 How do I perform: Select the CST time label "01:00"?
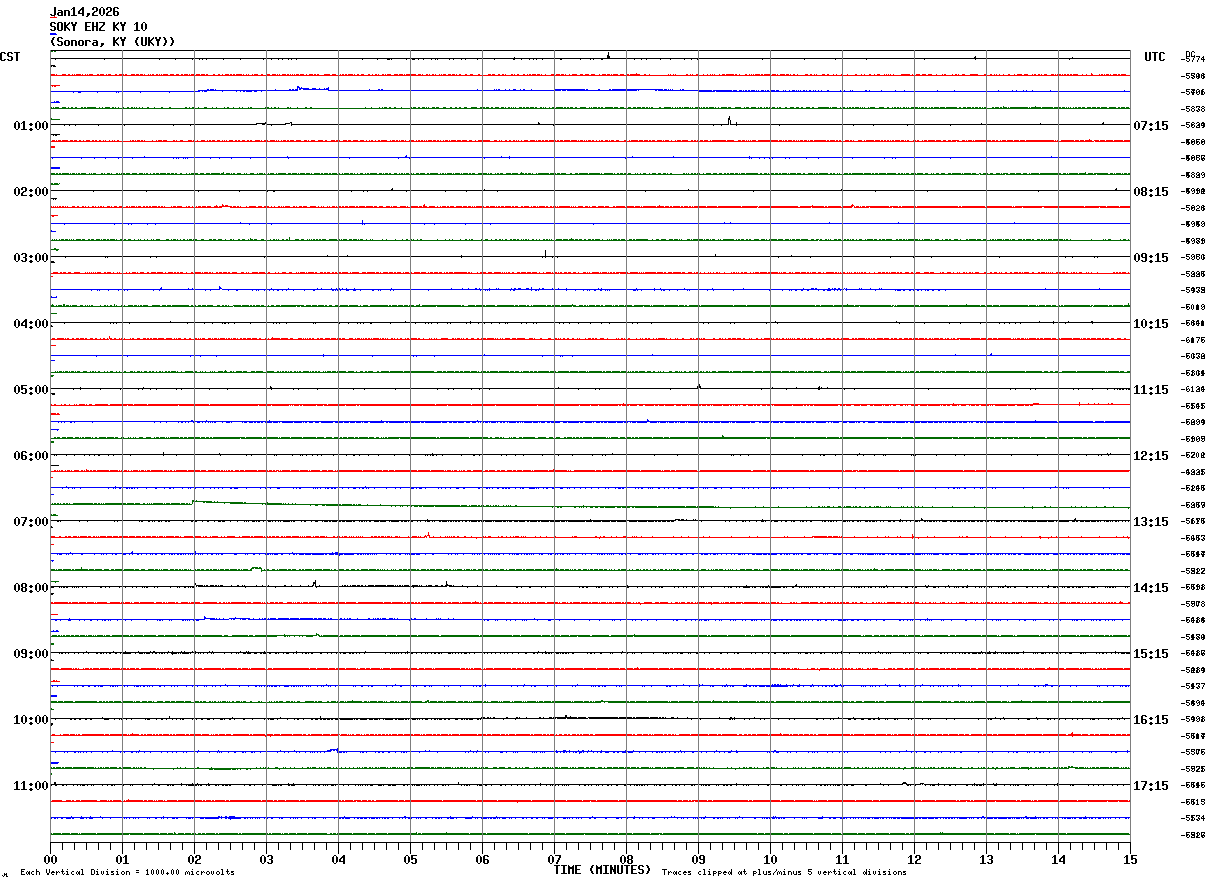pyautogui.click(x=31, y=126)
